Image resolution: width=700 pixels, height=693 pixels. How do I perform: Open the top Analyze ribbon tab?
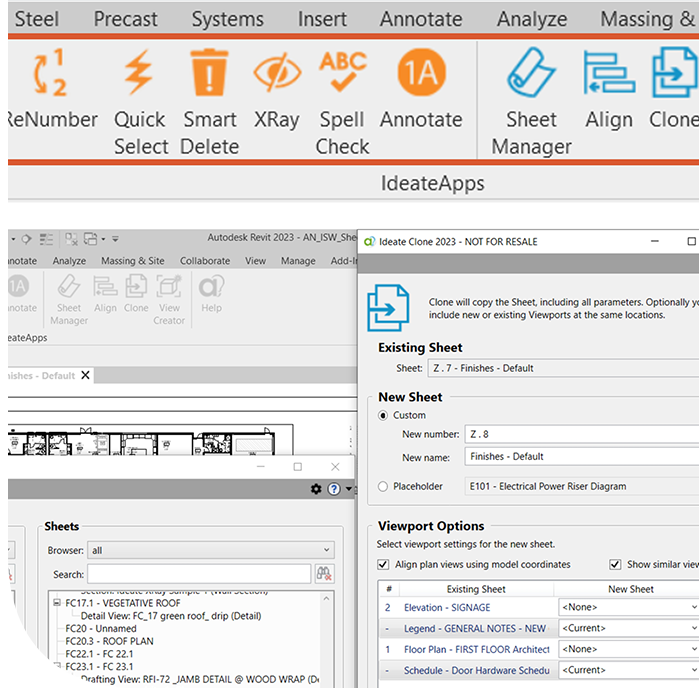(532, 19)
